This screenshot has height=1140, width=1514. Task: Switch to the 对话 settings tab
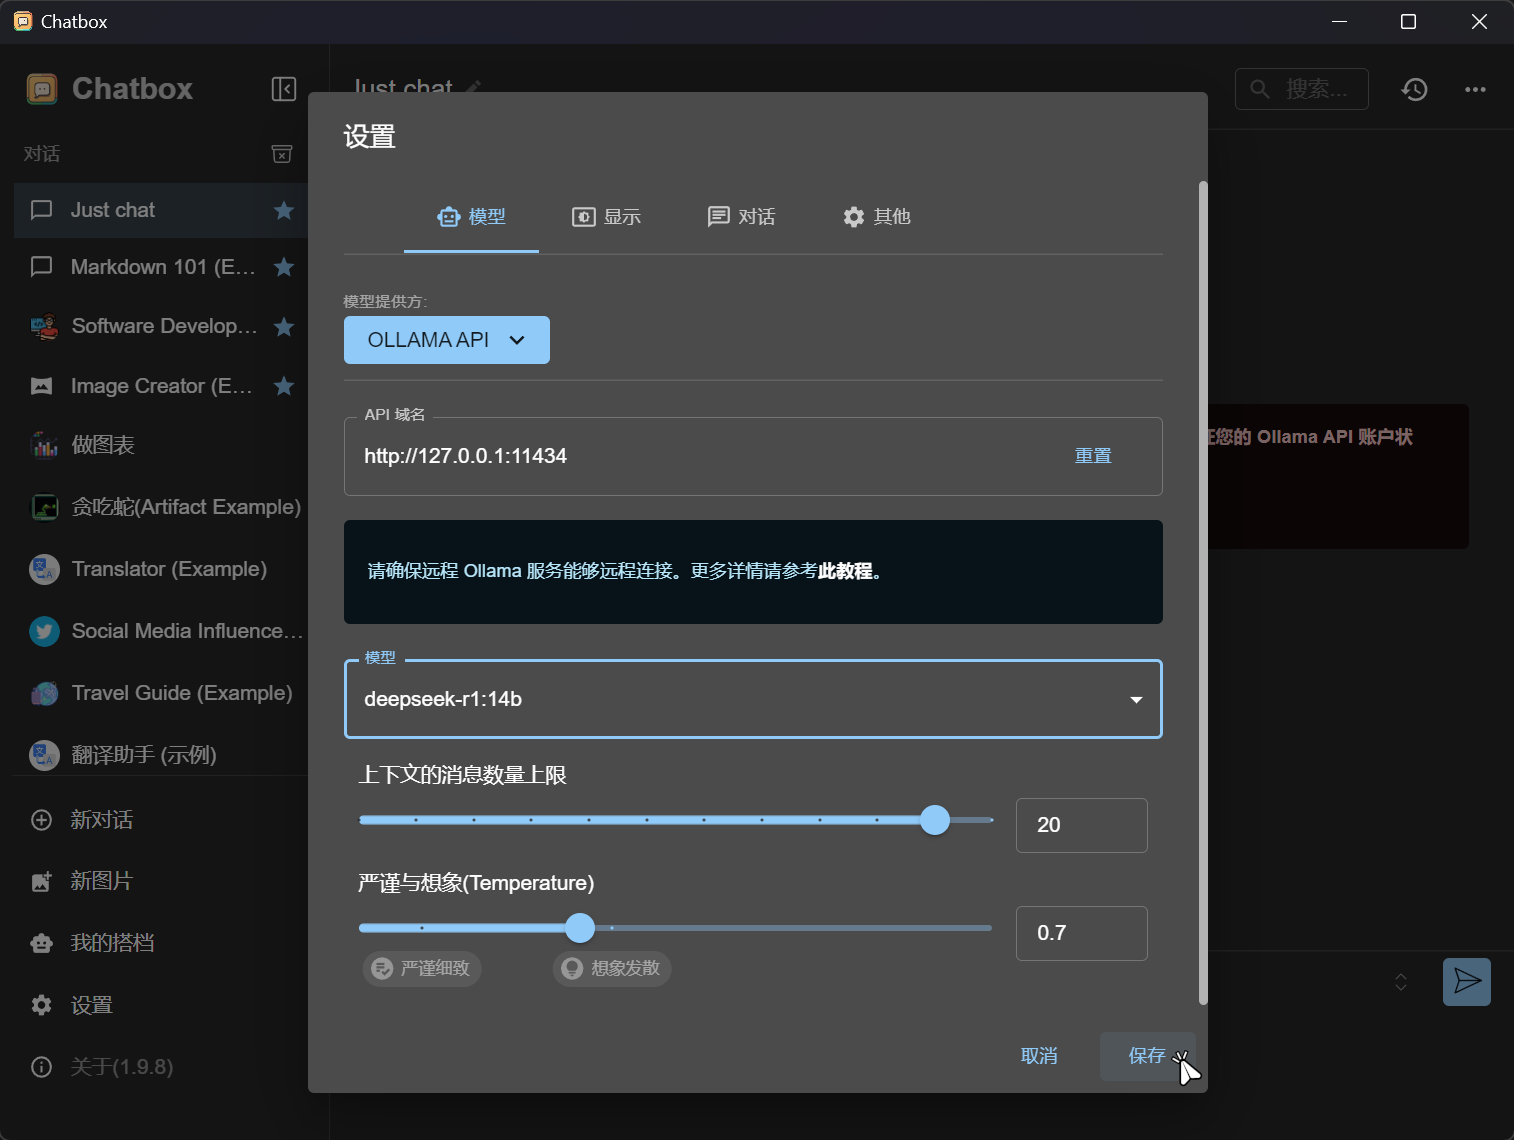(x=741, y=217)
